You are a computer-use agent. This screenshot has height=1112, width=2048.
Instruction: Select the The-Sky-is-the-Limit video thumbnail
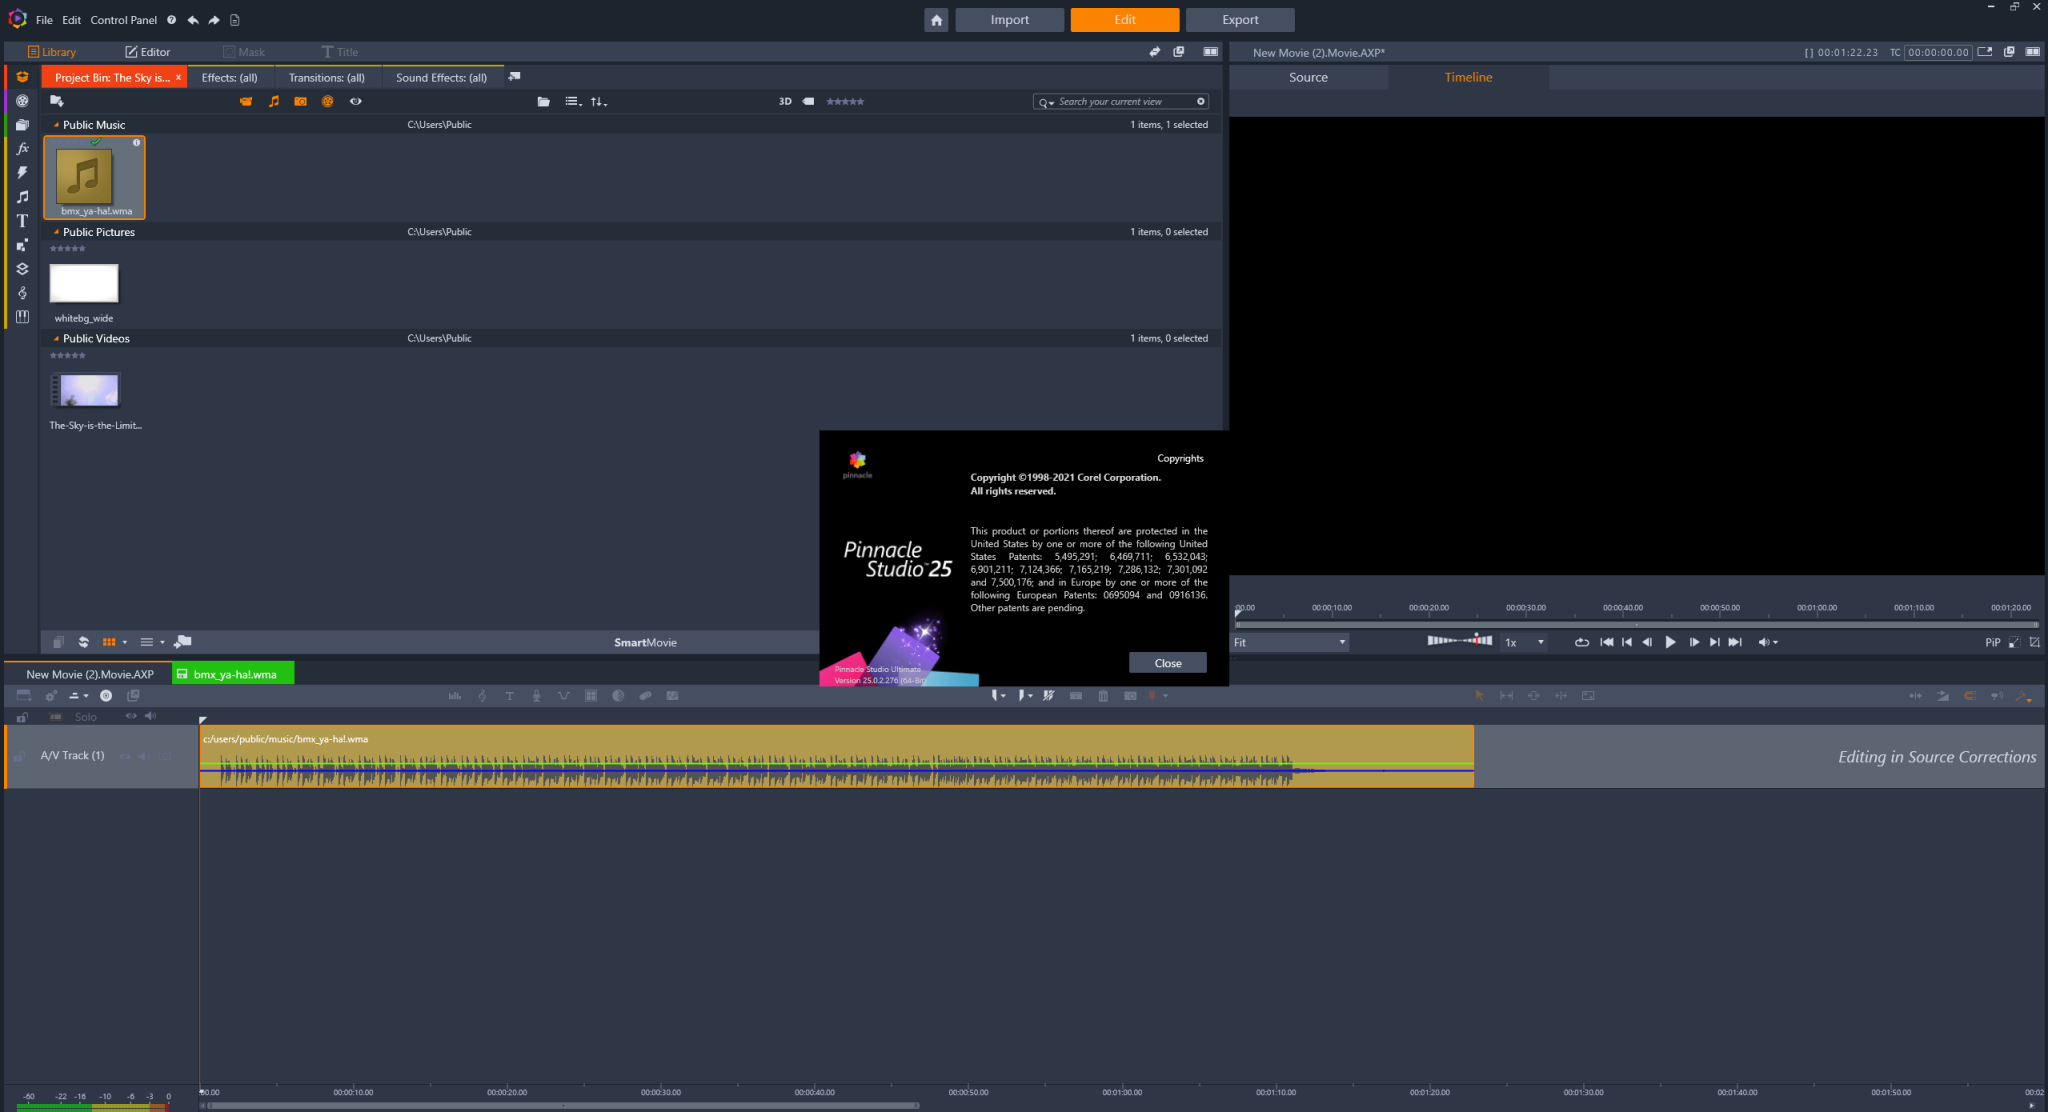tap(86, 390)
